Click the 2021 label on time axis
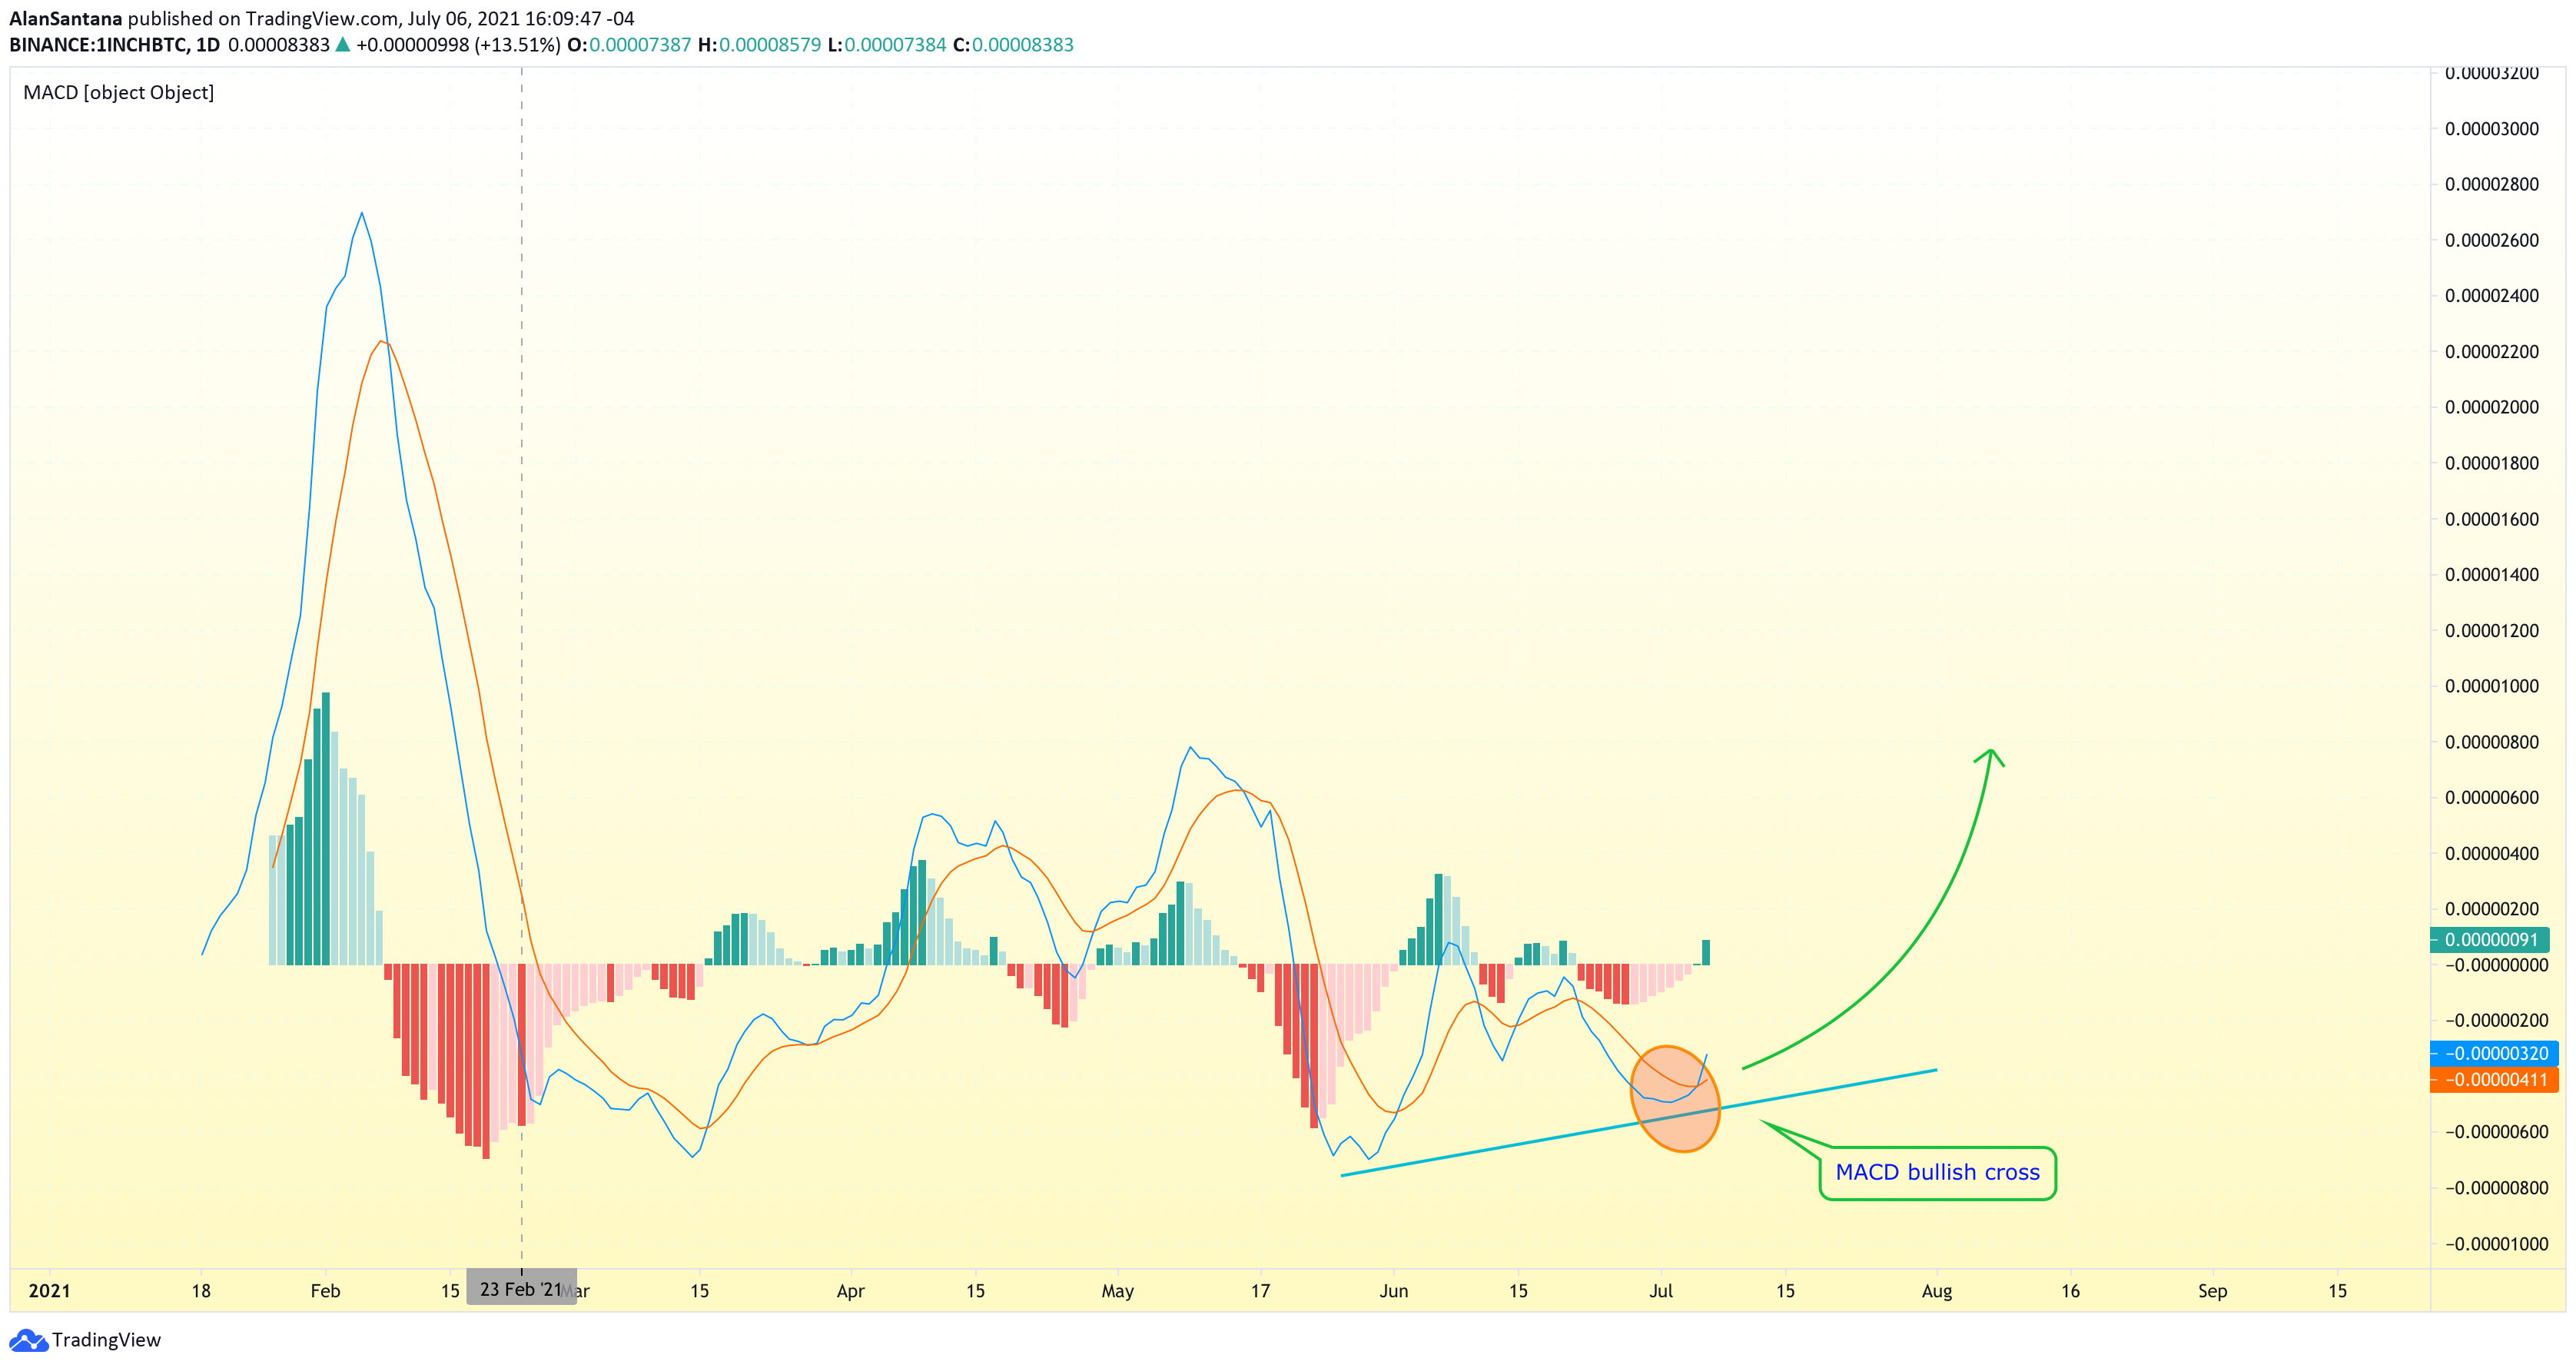The width and height of the screenshot is (2576, 1368). click(x=49, y=1291)
